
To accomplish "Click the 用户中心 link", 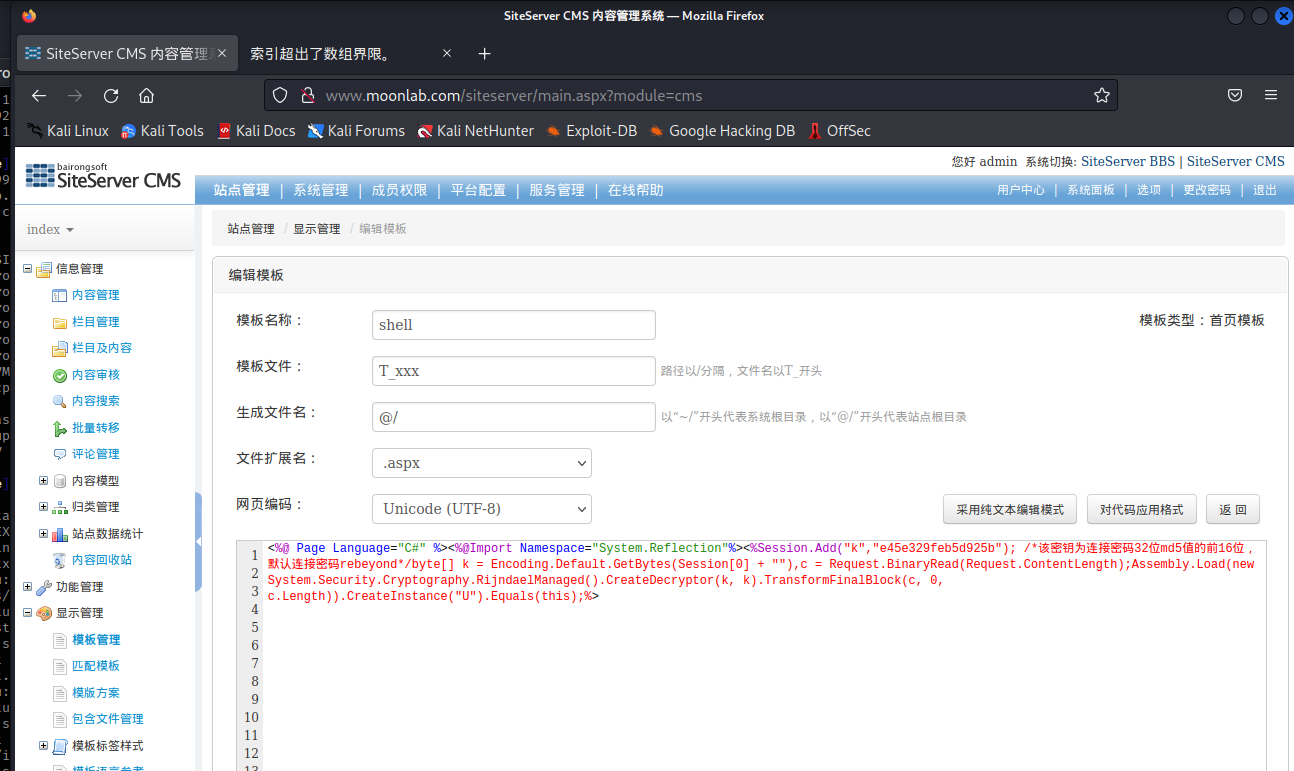I will (x=1021, y=190).
